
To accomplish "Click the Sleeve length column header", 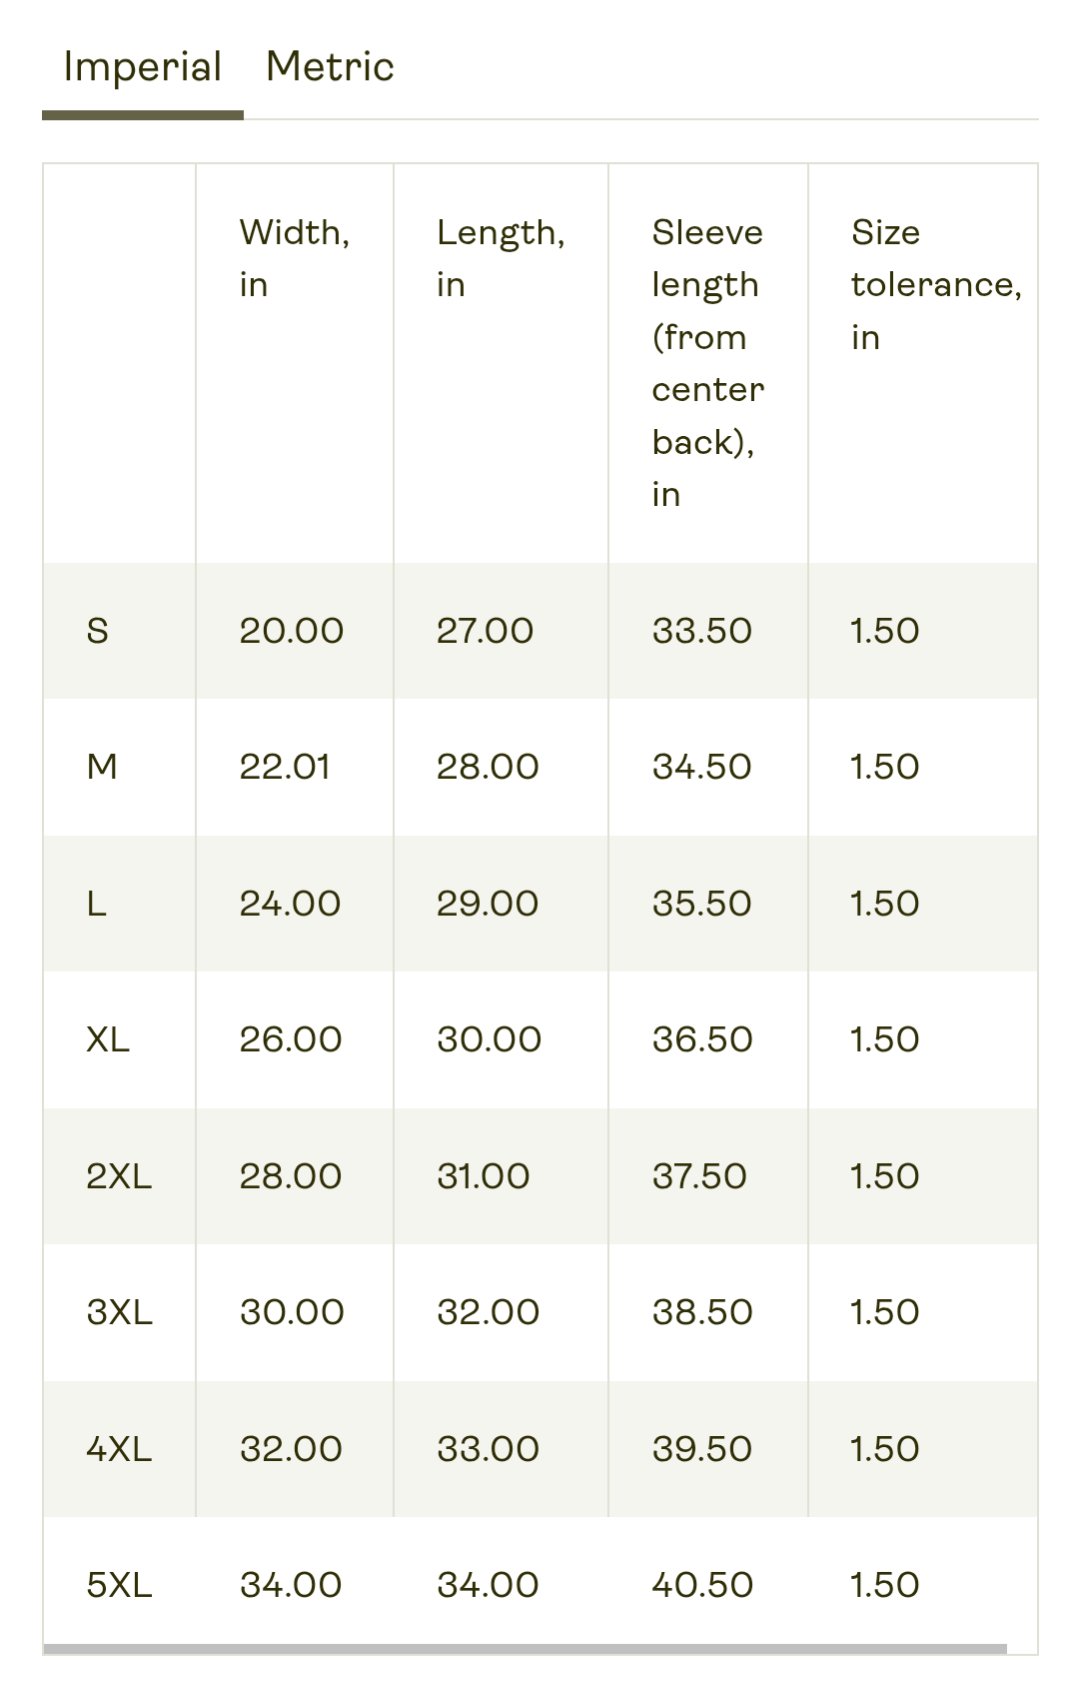I will pyautogui.click(x=708, y=363).
